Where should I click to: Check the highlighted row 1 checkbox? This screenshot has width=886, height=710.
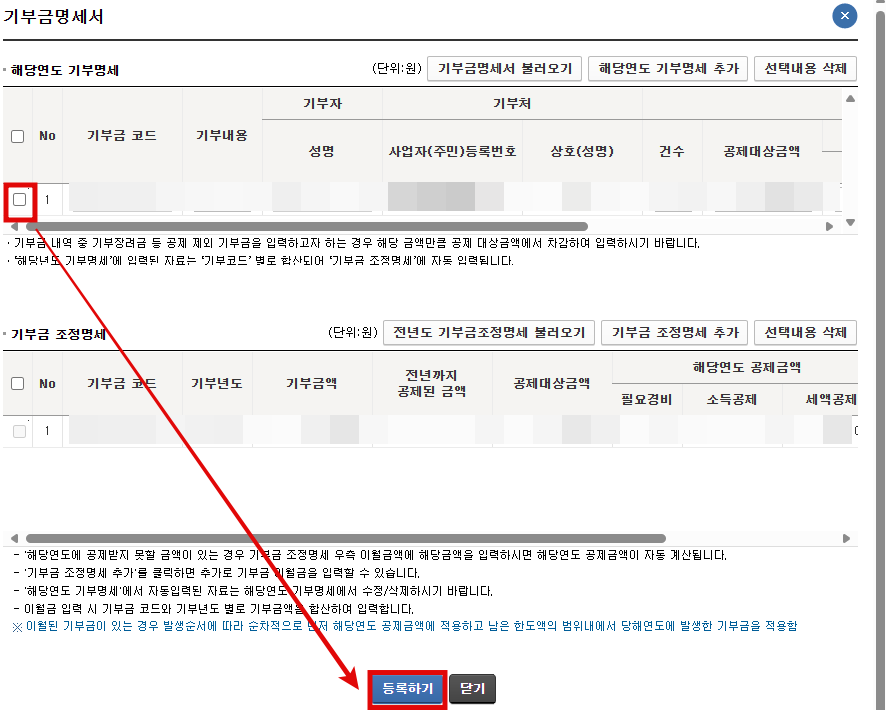17,197
